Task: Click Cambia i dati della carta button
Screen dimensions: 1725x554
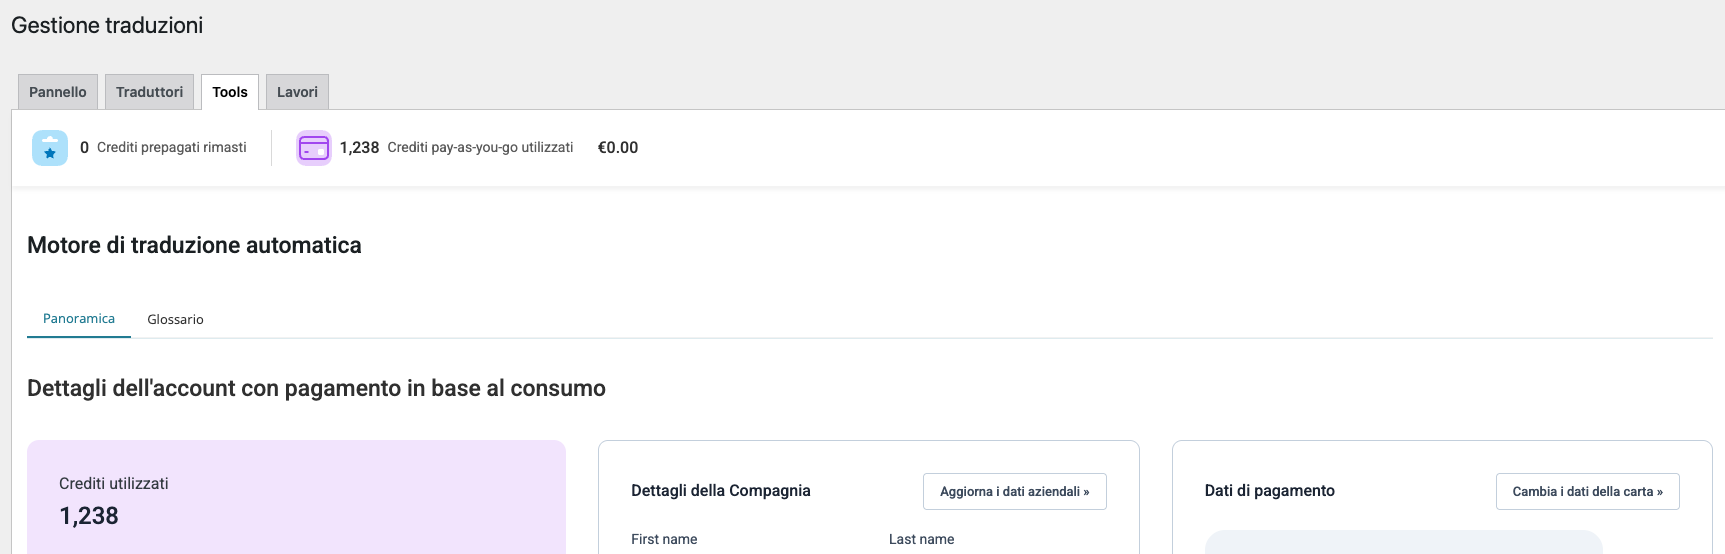Action: (x=1587, y=491)
